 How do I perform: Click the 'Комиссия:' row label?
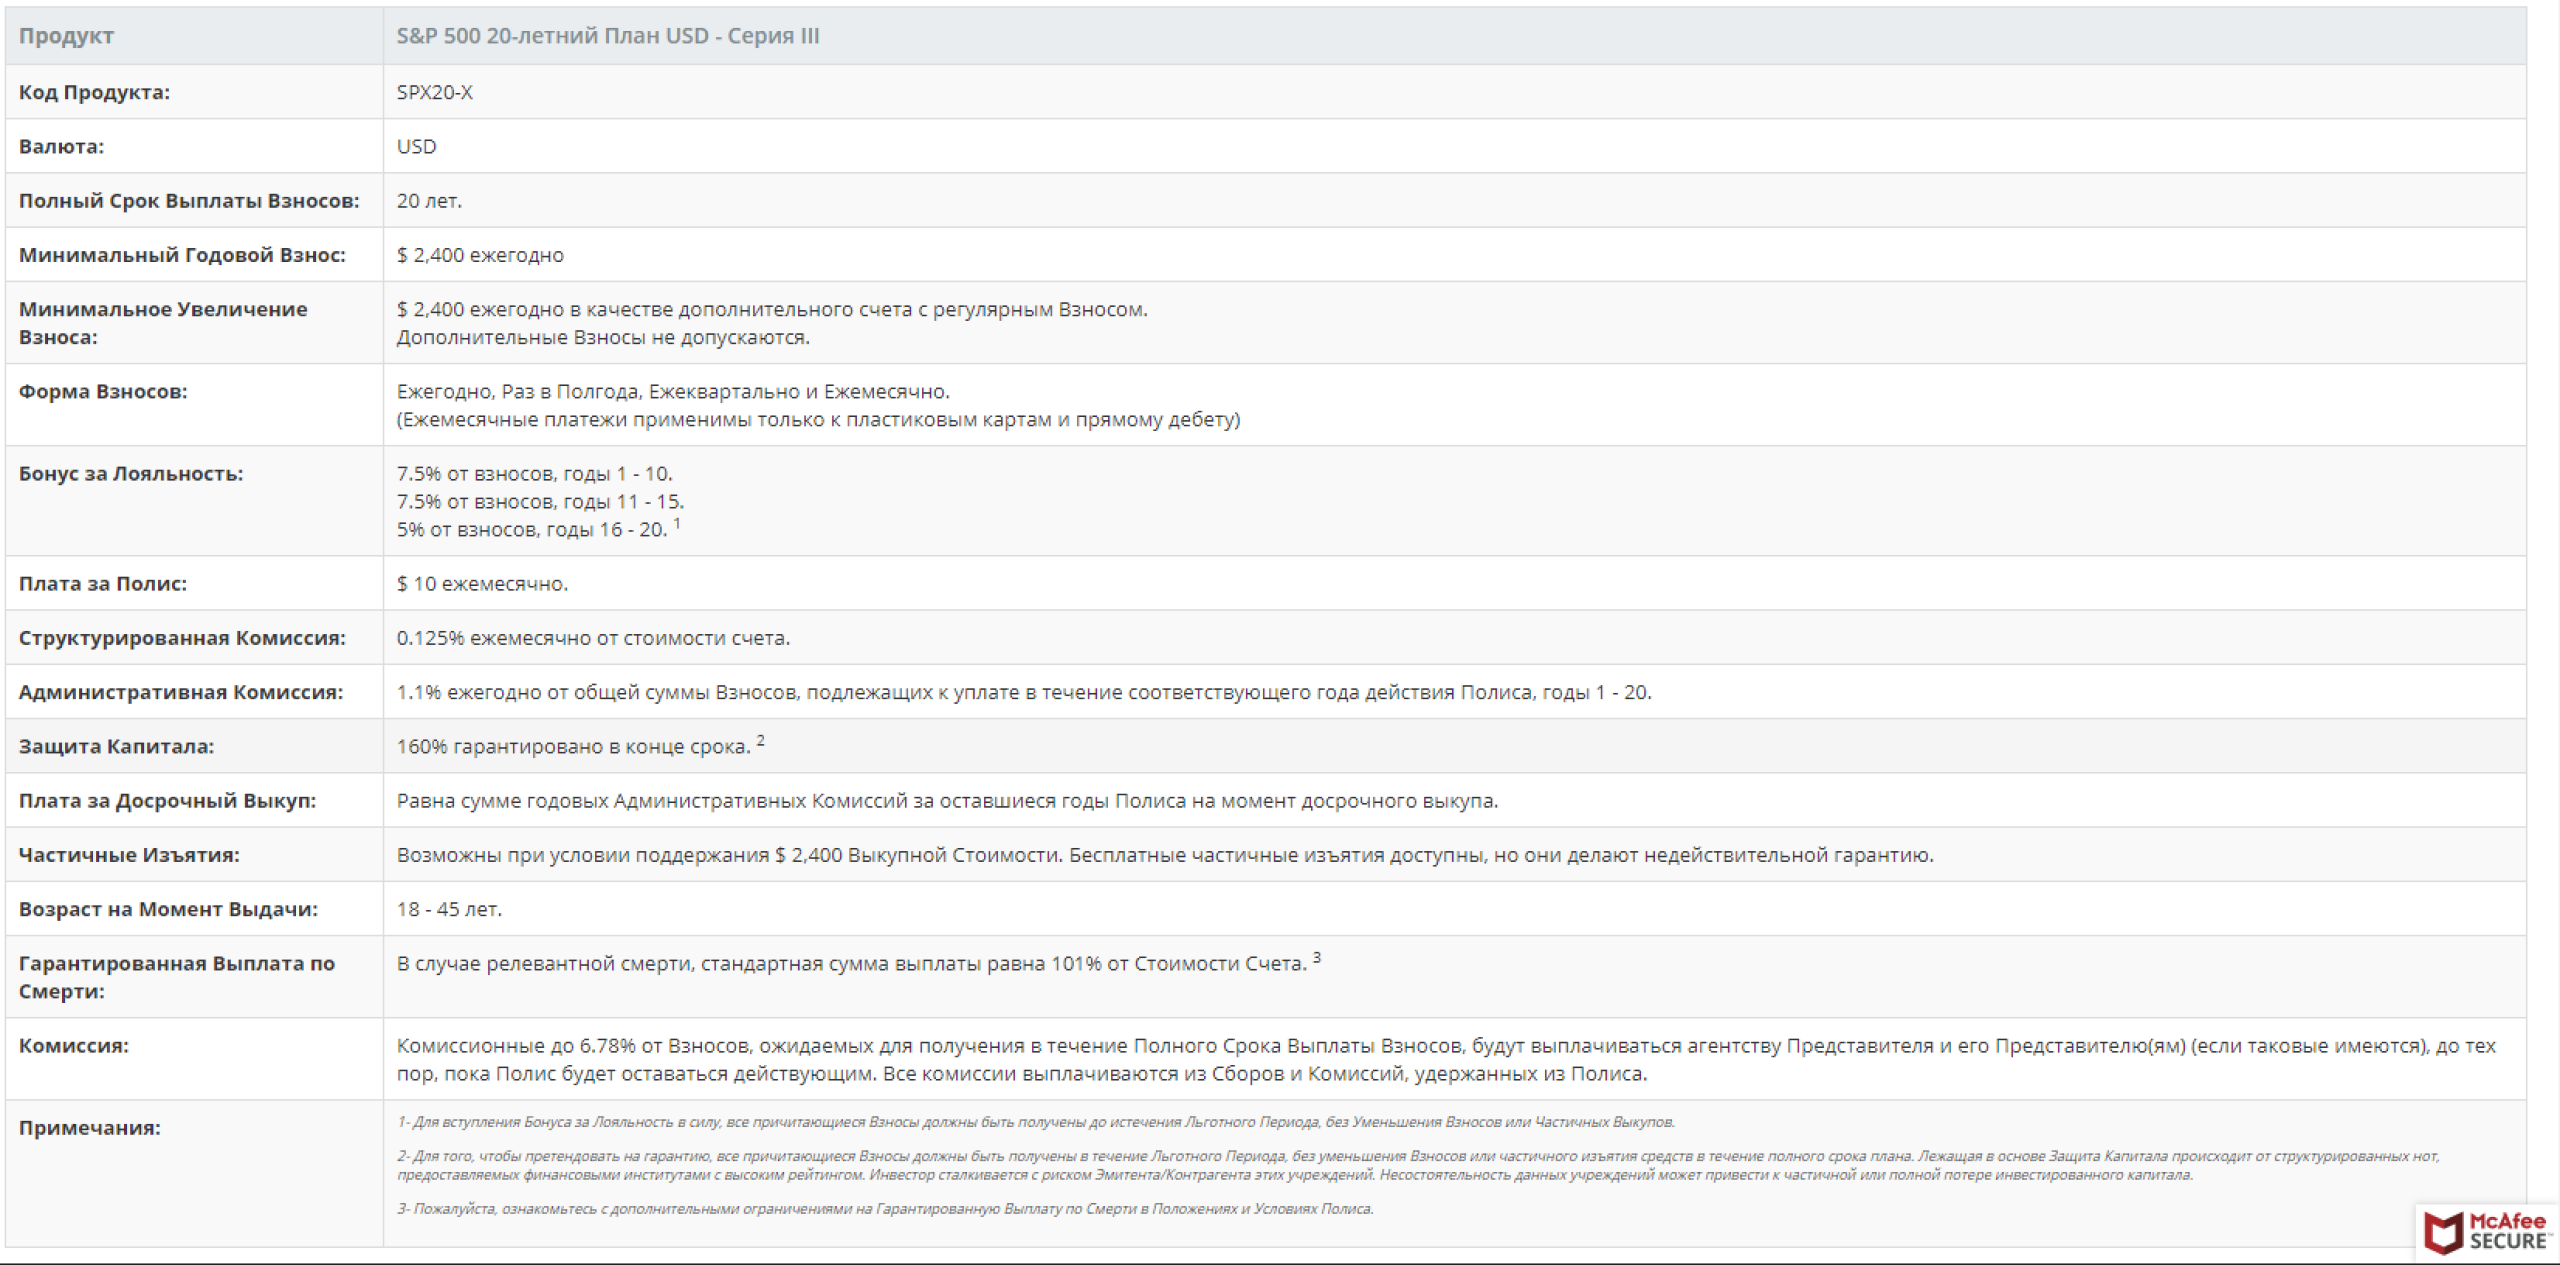coord(74,1045)
